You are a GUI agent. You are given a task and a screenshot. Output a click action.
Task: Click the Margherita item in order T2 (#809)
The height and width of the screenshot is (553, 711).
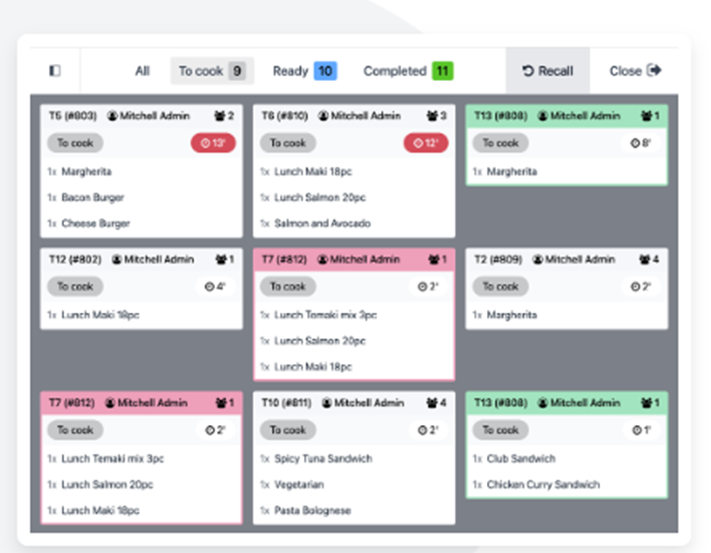click(511, 315)
